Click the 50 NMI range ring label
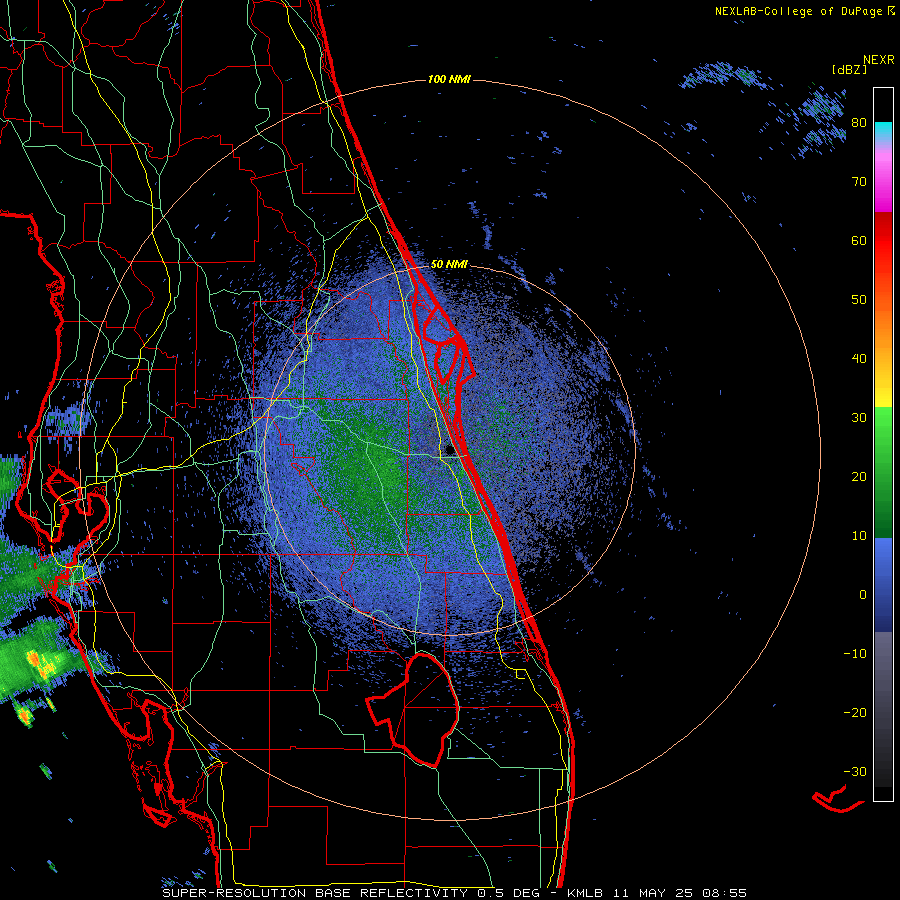Viewport: 900px width, 900px height. click(x=449, y=264)
